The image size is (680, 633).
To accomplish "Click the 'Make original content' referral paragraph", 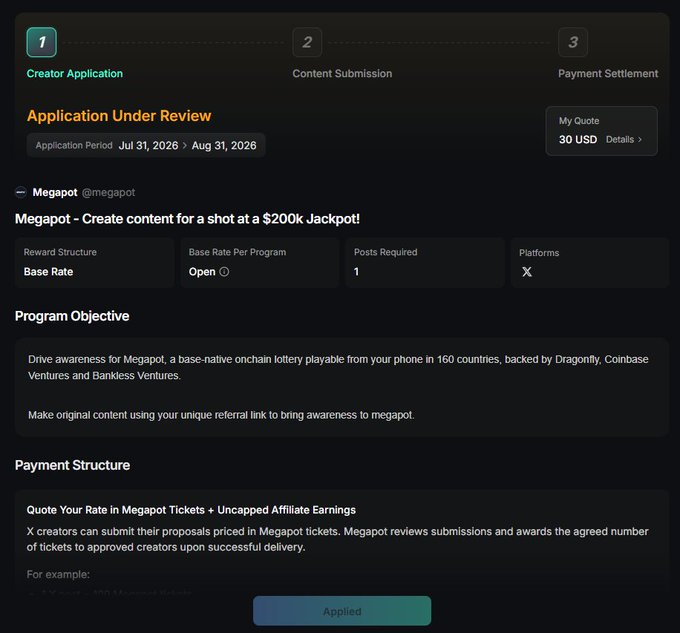I will (x=221, y=415).
